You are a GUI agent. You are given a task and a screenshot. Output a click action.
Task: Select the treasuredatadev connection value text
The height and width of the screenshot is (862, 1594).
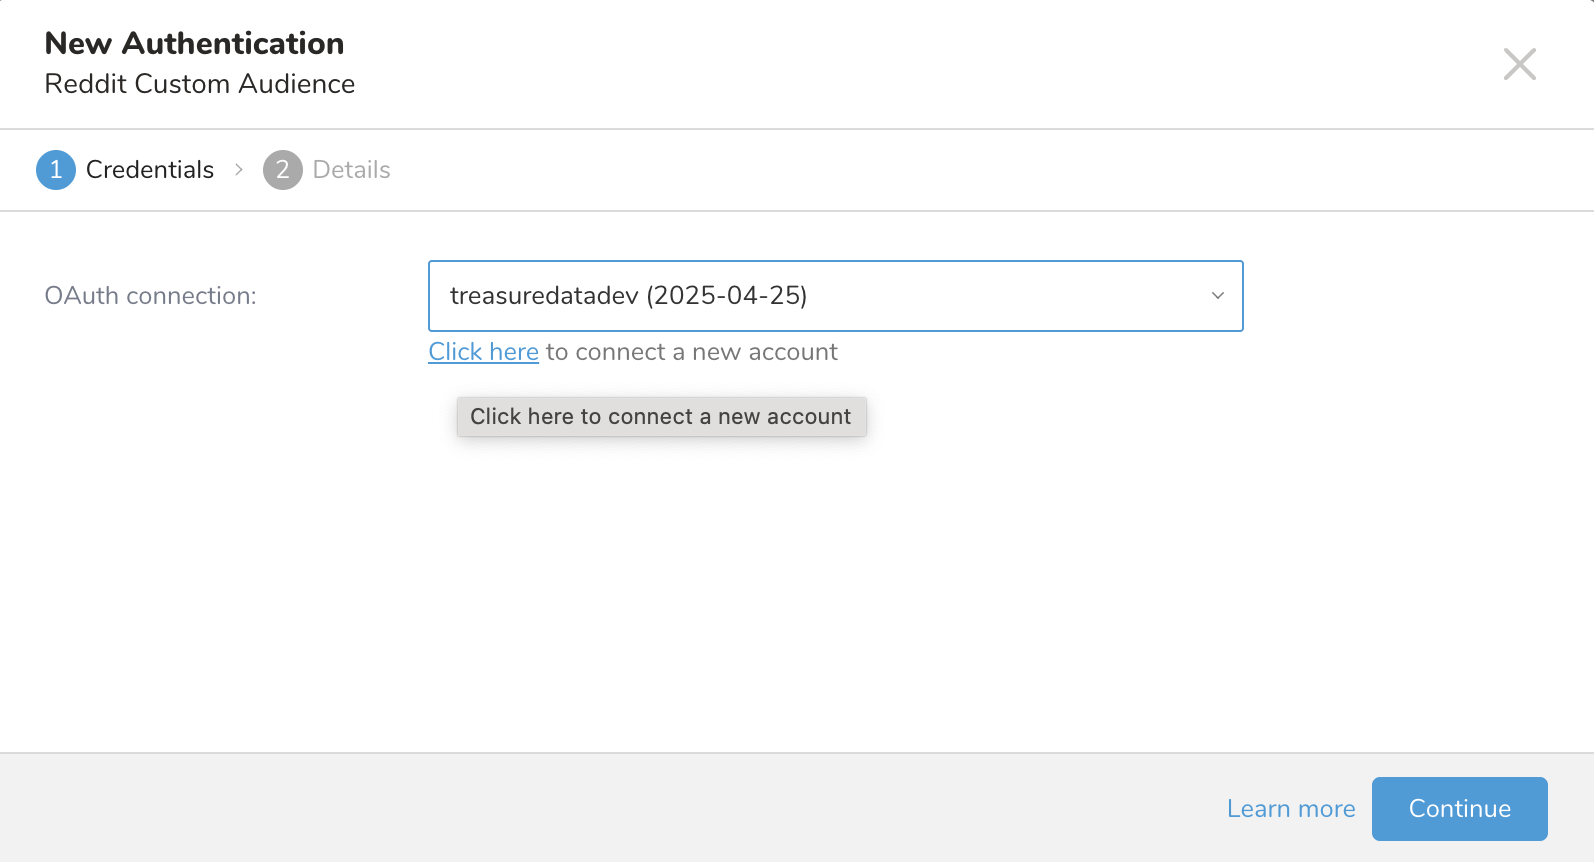point(543,296)
